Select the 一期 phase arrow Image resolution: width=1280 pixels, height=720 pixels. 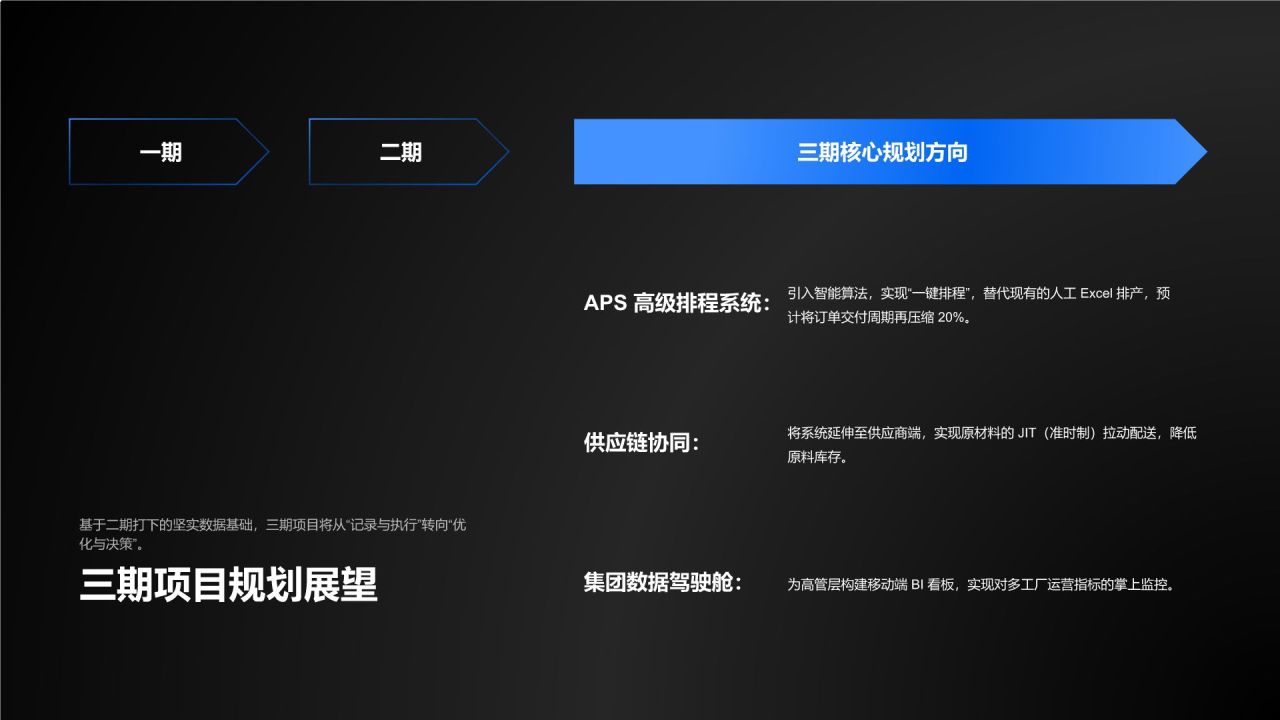pyautogui.click(x=168, y=152)
